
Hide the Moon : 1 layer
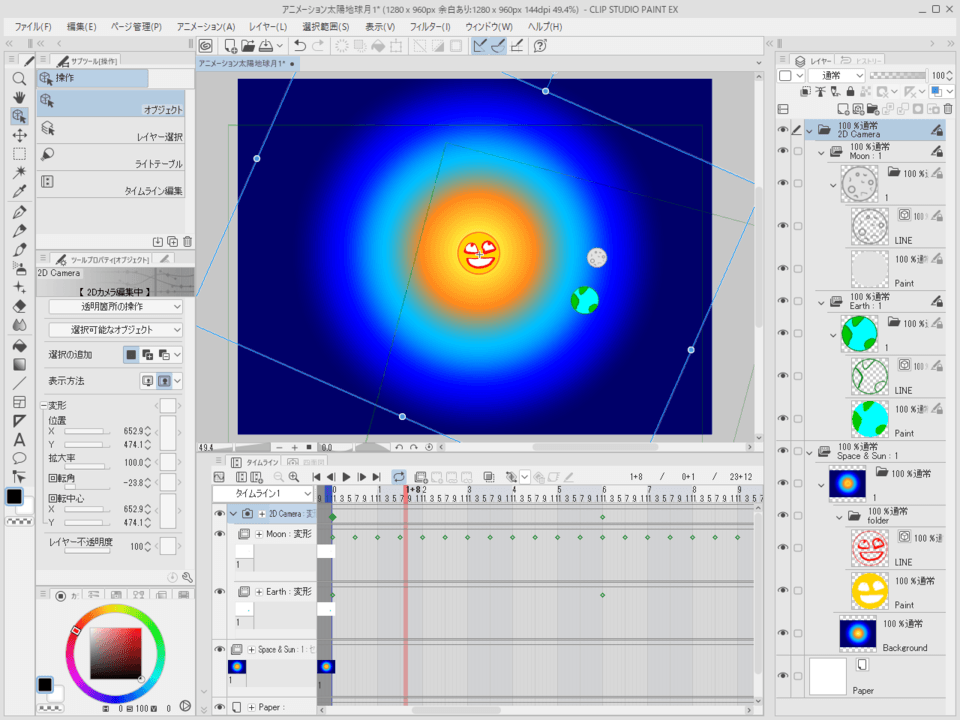click(785, 150)
